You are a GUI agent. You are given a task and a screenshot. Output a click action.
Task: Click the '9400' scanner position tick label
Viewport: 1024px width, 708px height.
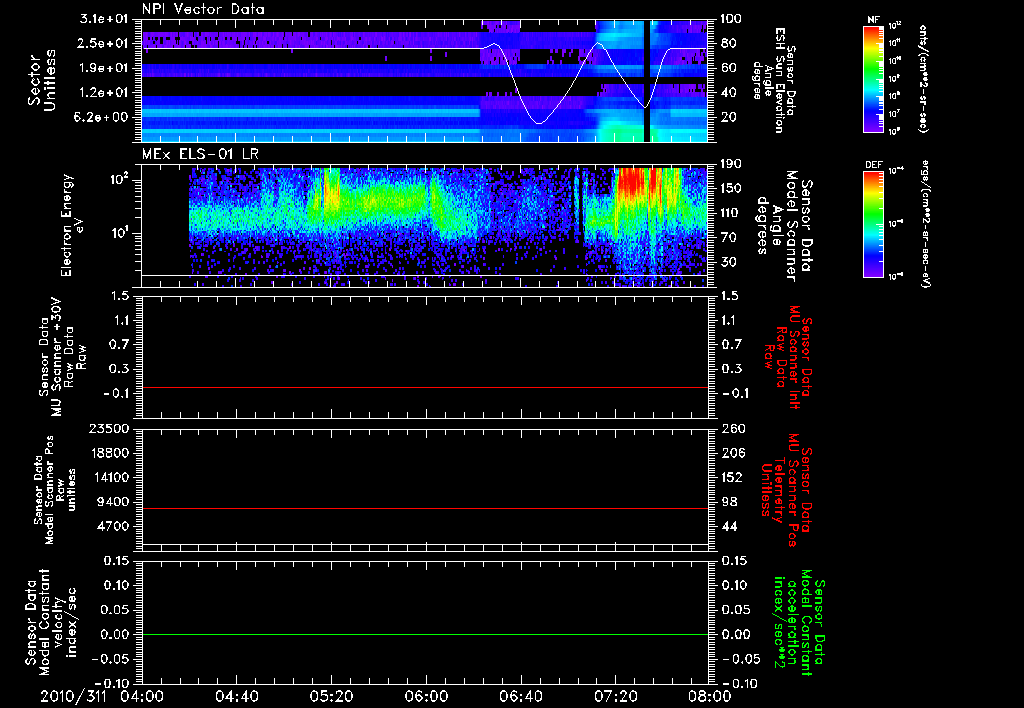[x=114, y=502]
